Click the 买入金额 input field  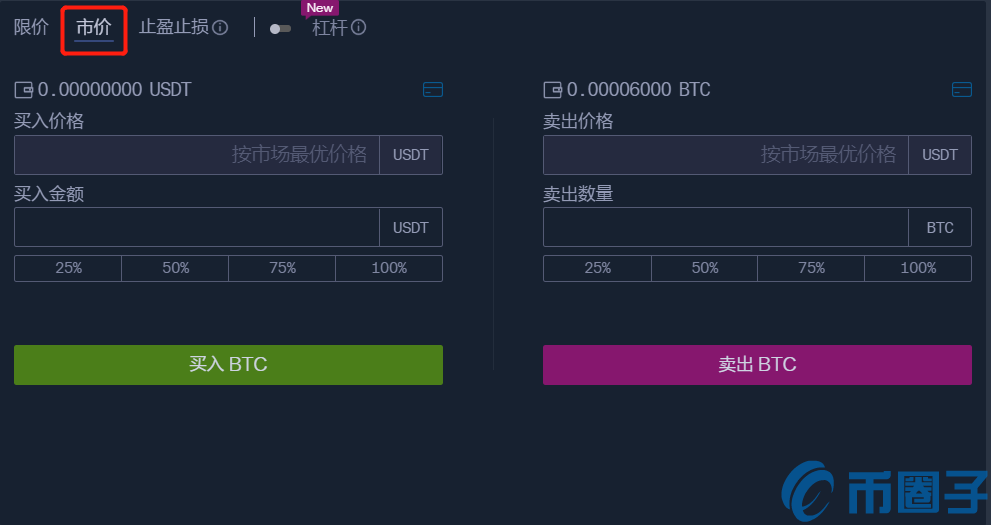197,227
